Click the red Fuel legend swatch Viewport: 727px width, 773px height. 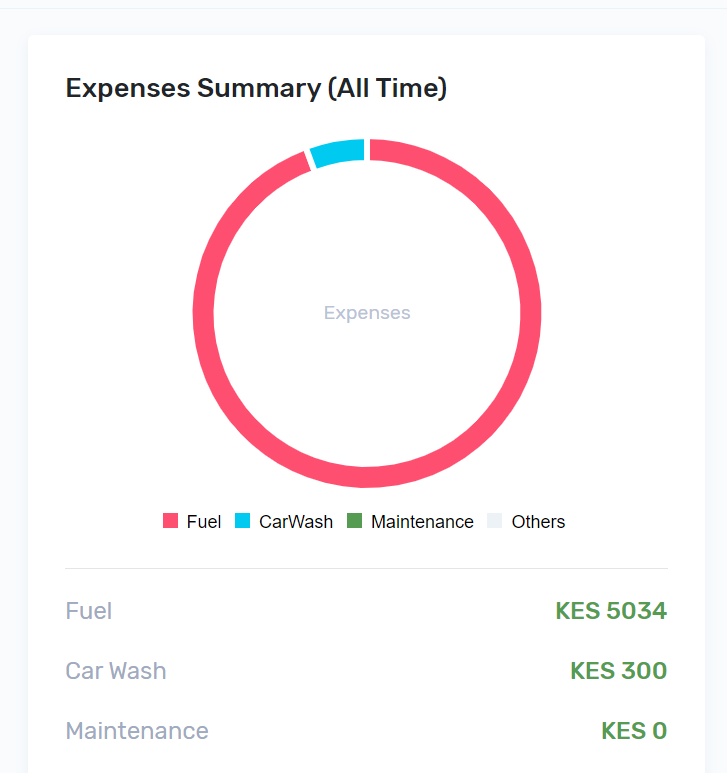click(171, 521)
